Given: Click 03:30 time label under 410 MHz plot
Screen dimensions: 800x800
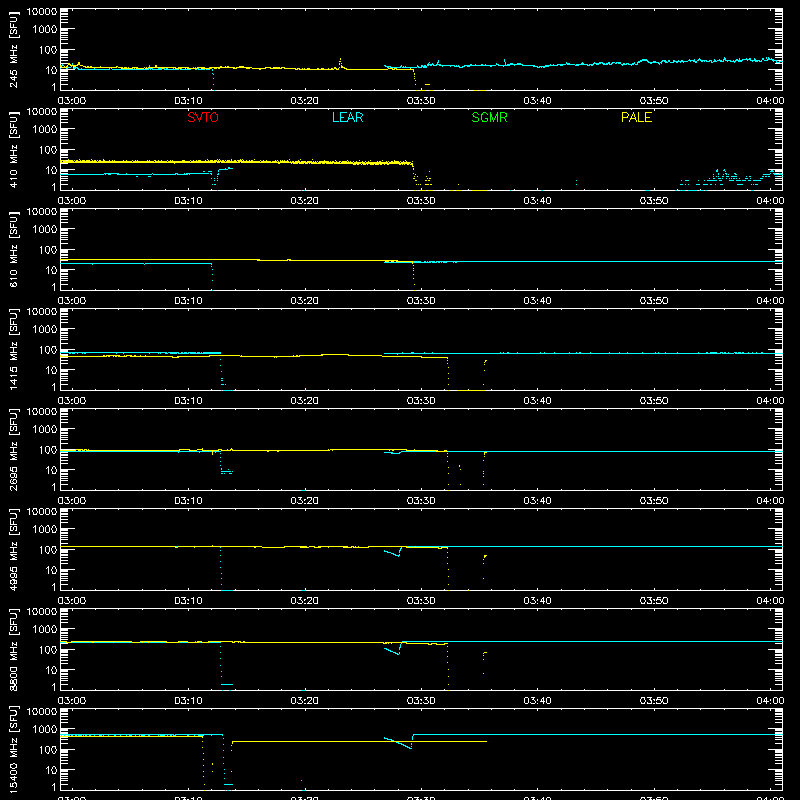Looking at the screenshot, I should [421, 201].
